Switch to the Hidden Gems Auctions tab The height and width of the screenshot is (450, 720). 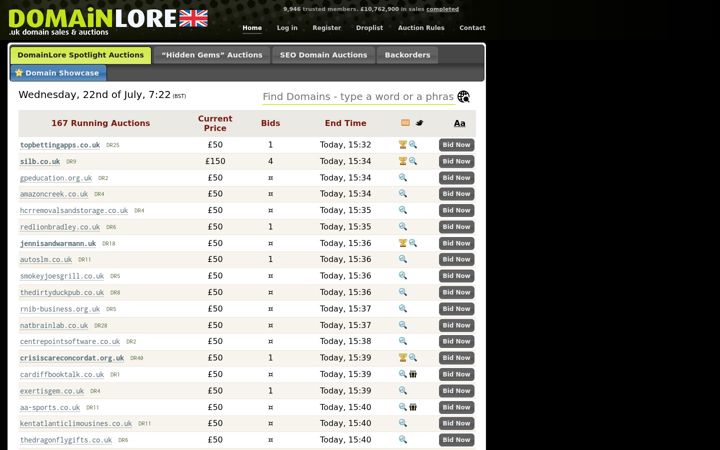[x=212, y=55]
